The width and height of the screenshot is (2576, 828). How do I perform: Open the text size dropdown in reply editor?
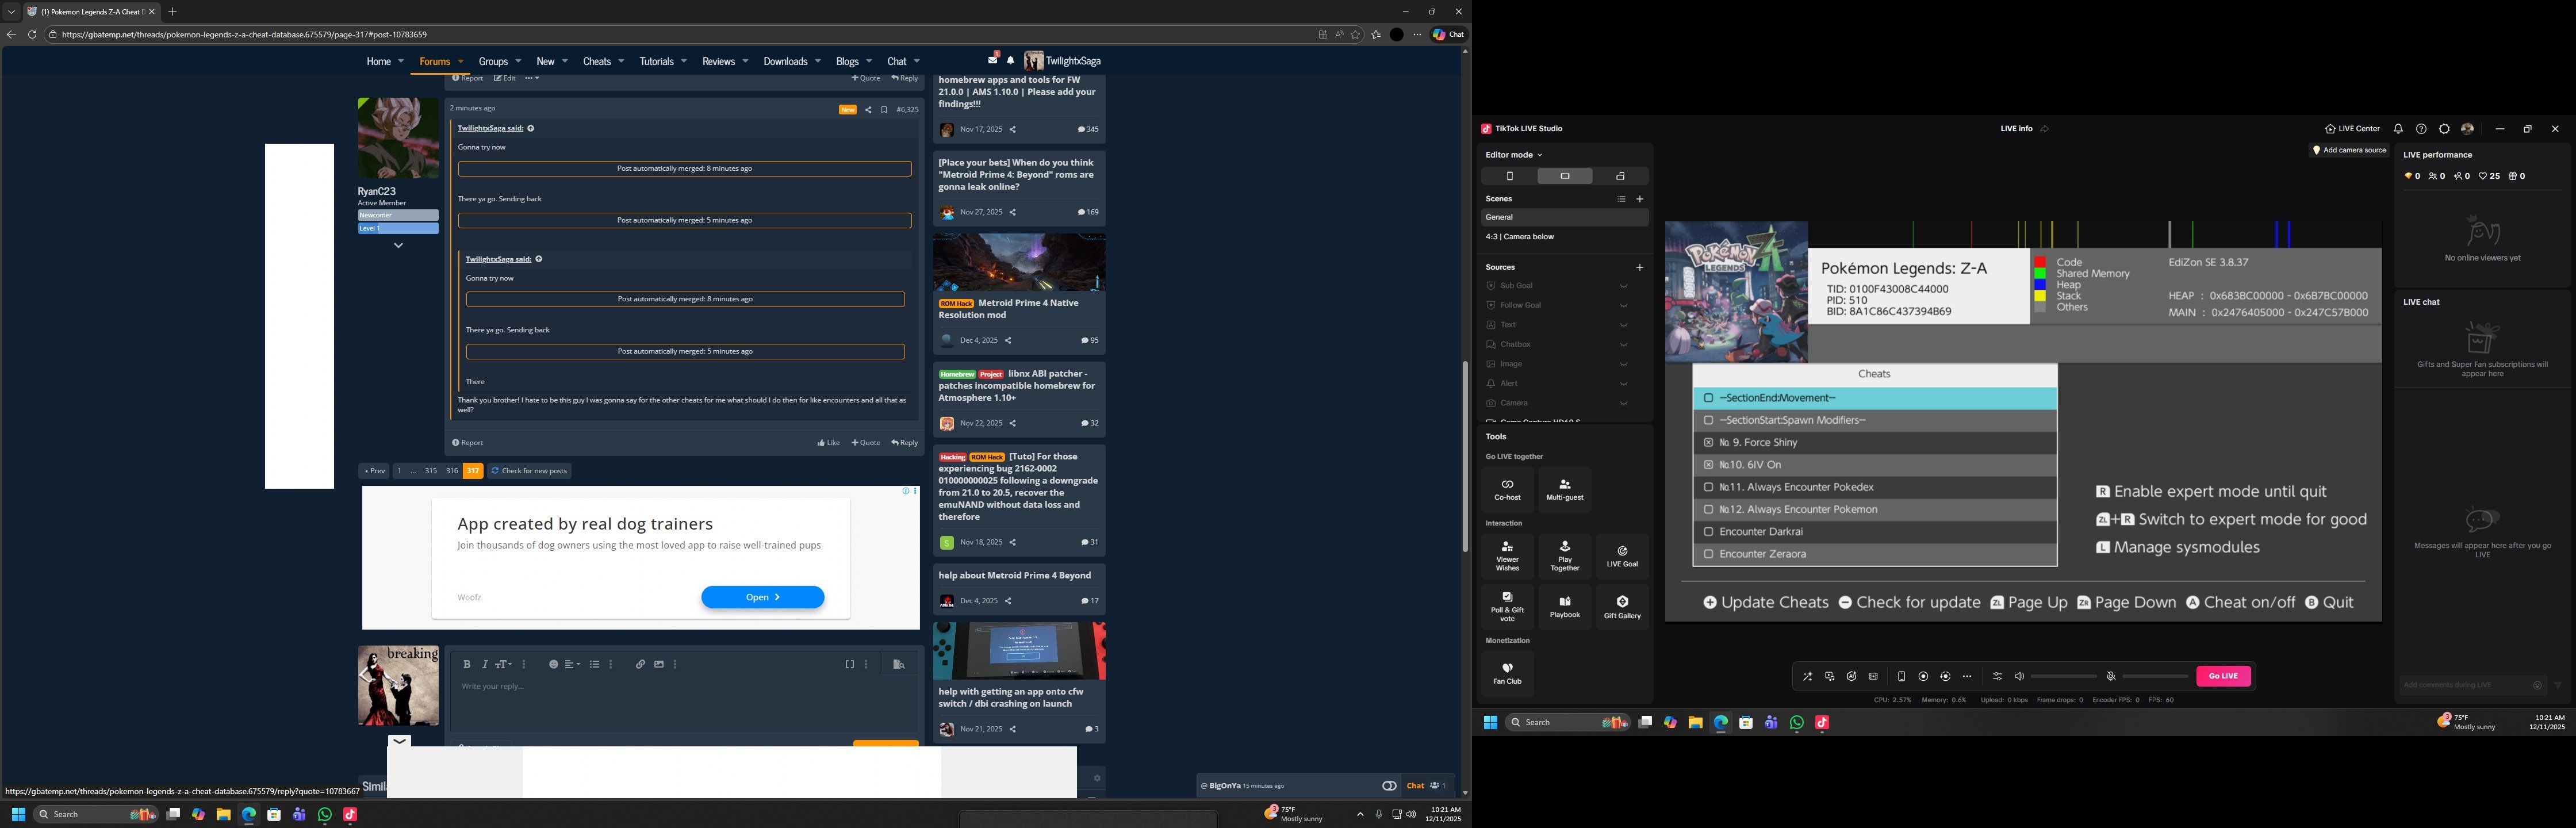coord(504,664)
